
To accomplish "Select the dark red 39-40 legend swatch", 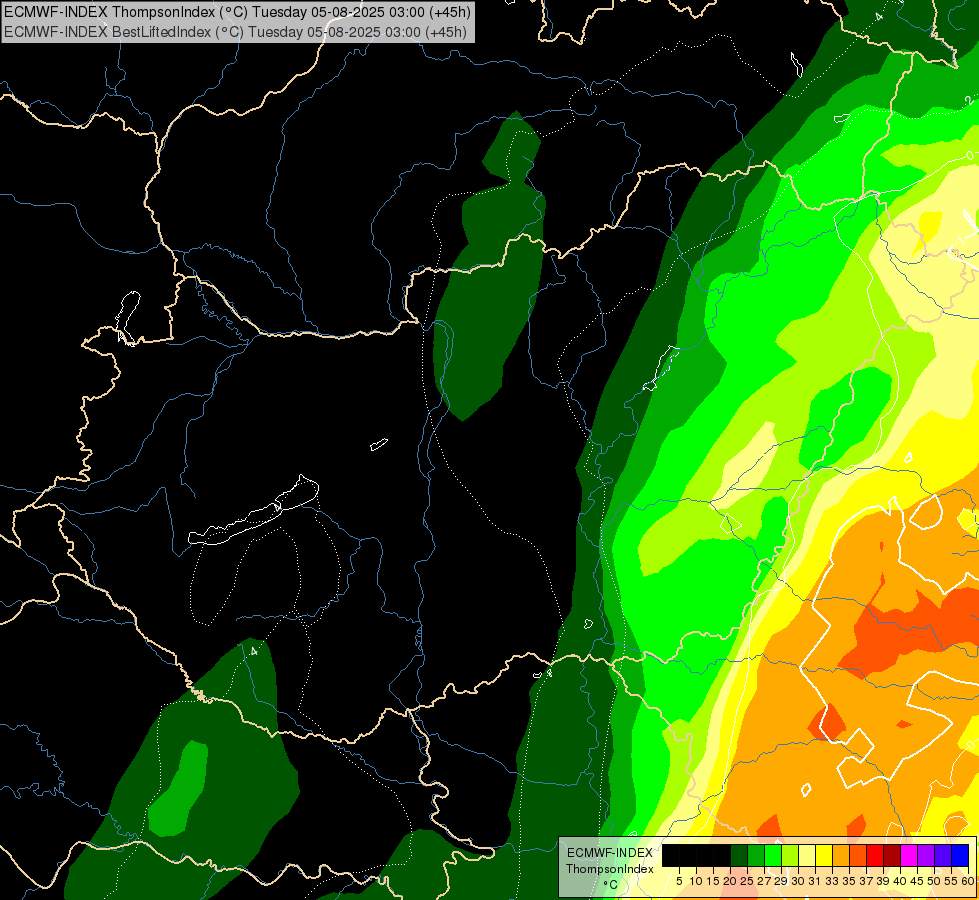I will pyautogui.click(x=892, y=855).
